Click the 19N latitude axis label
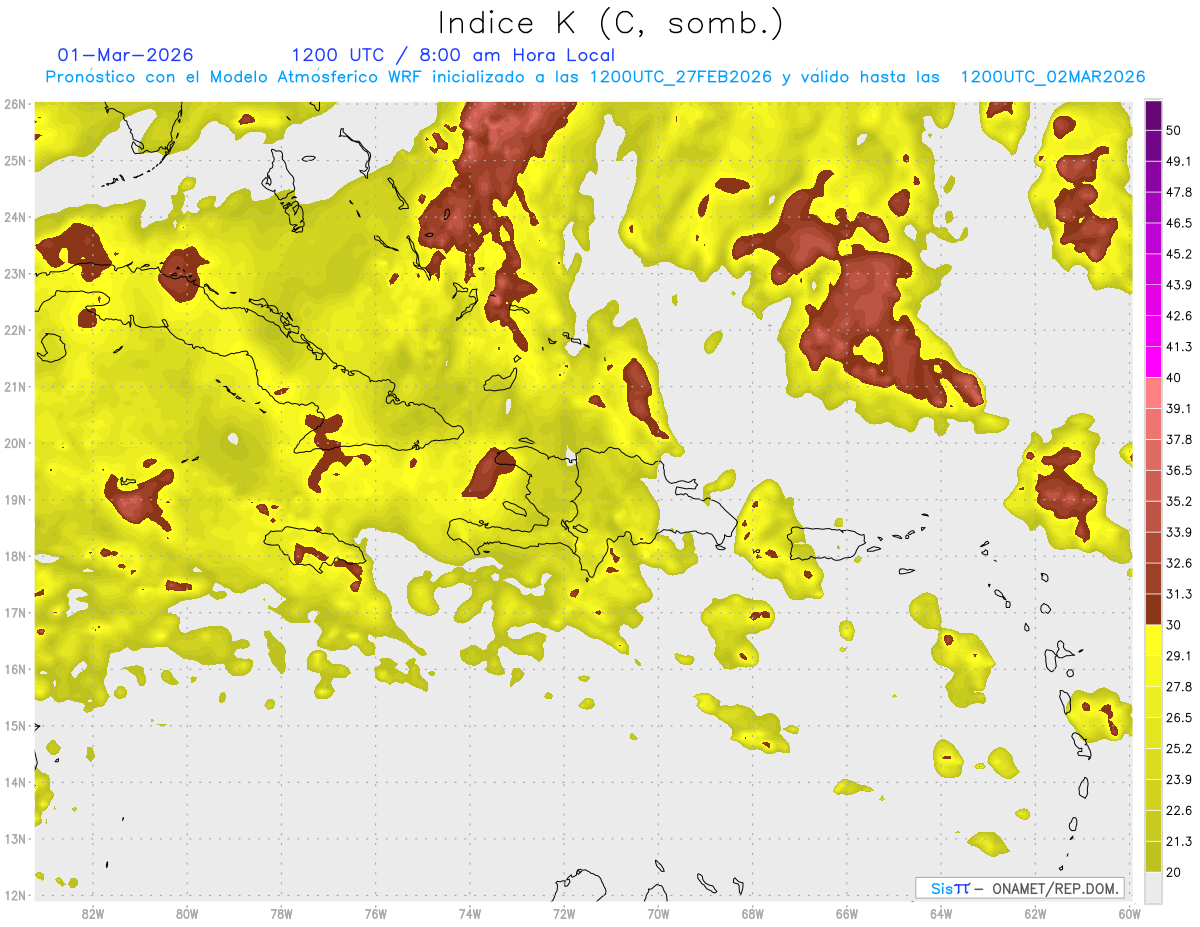Image resolution: width=1200 pixels, height=927 pixels. 15,499
